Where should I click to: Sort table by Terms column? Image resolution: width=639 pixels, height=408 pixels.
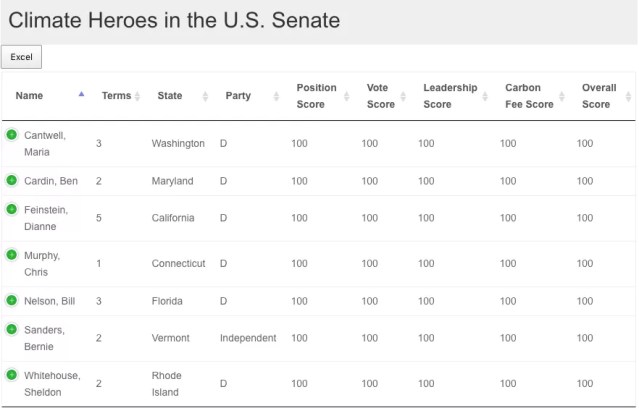[116, 96]
